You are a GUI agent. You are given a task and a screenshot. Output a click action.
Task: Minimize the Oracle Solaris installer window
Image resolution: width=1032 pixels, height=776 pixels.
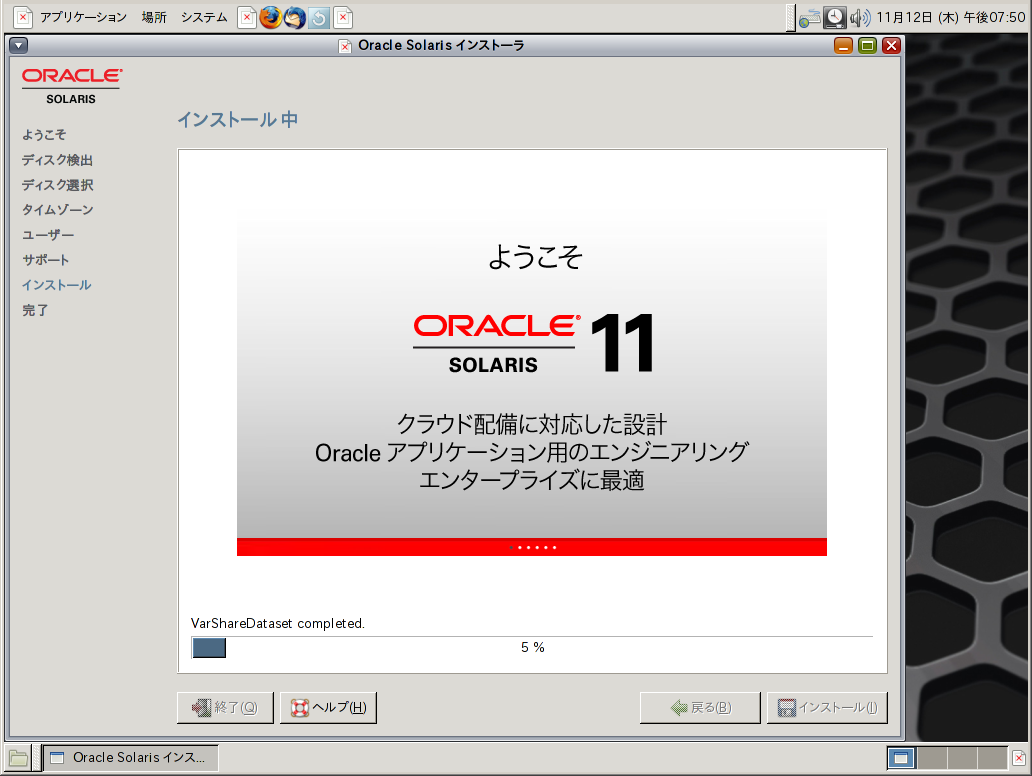coord(843,45)
